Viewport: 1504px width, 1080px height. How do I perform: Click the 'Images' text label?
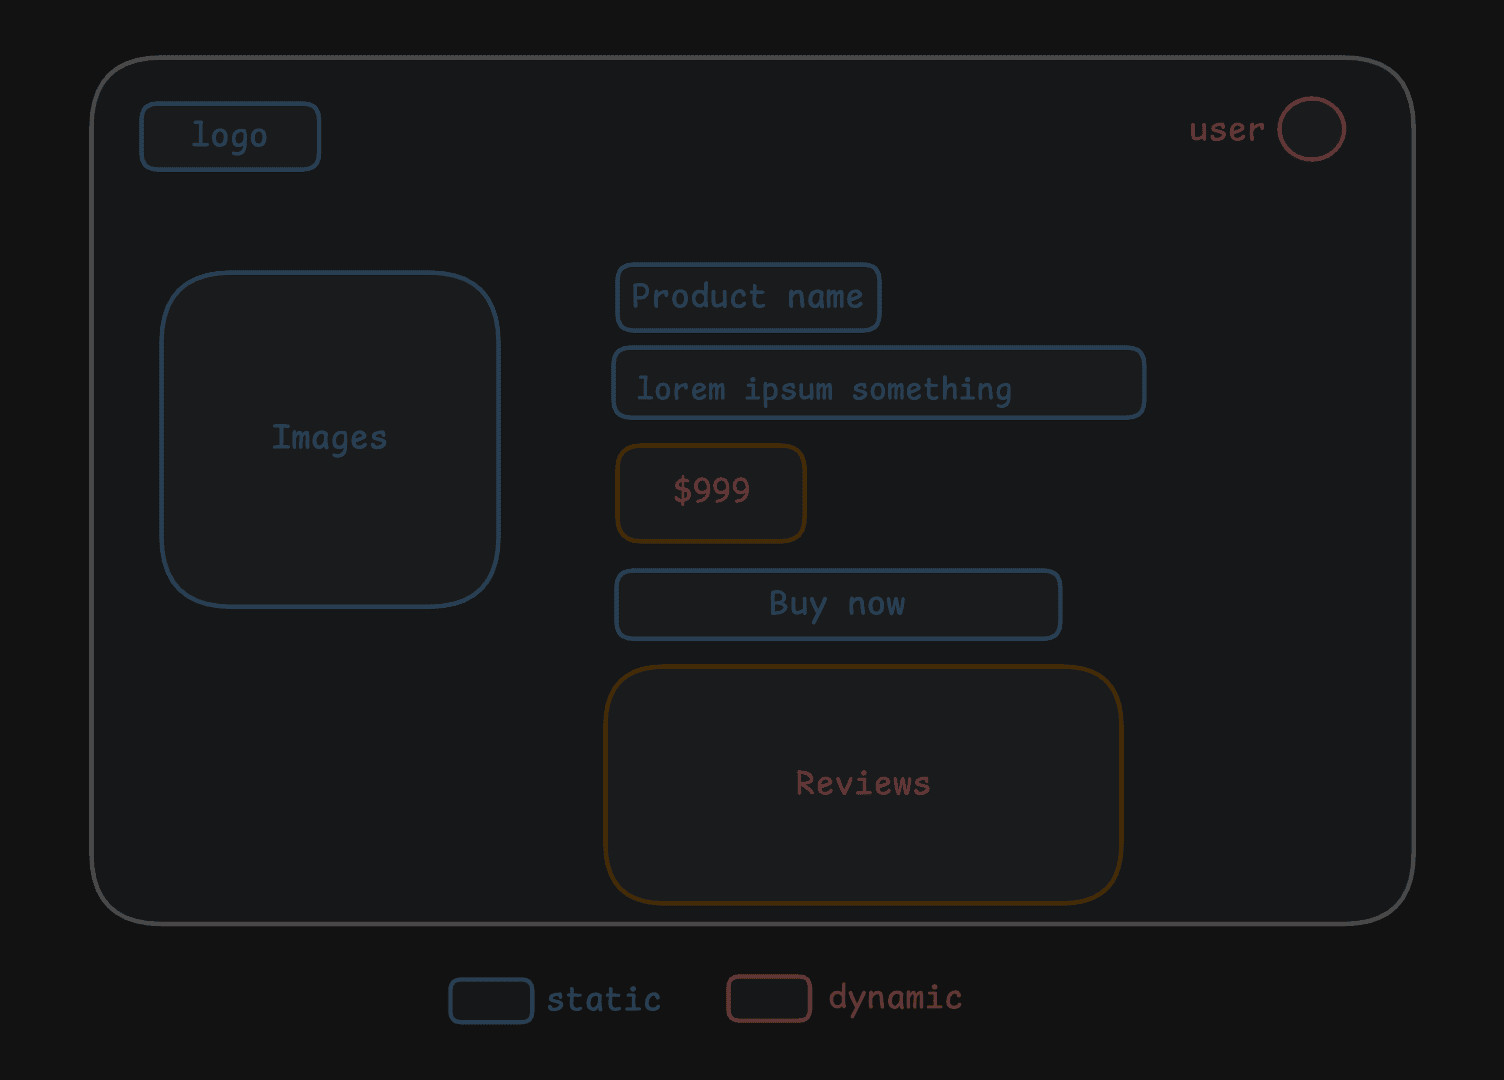tap(329, 438)
